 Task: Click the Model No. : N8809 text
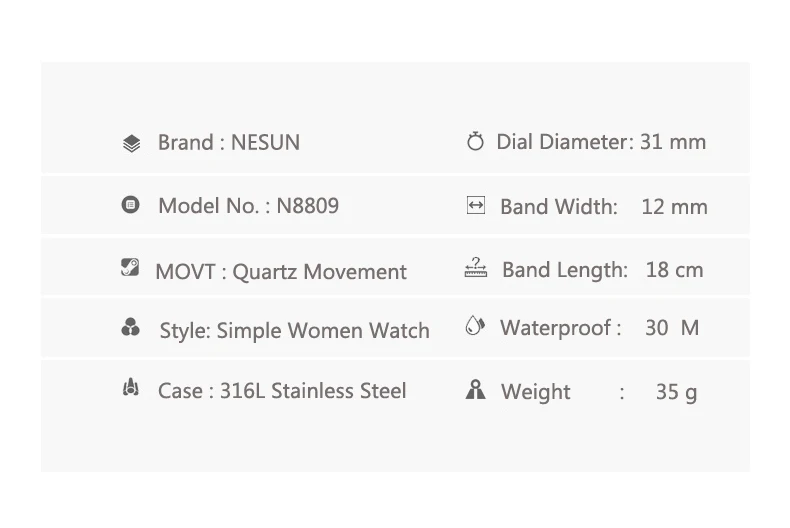(x=248, y=206)
